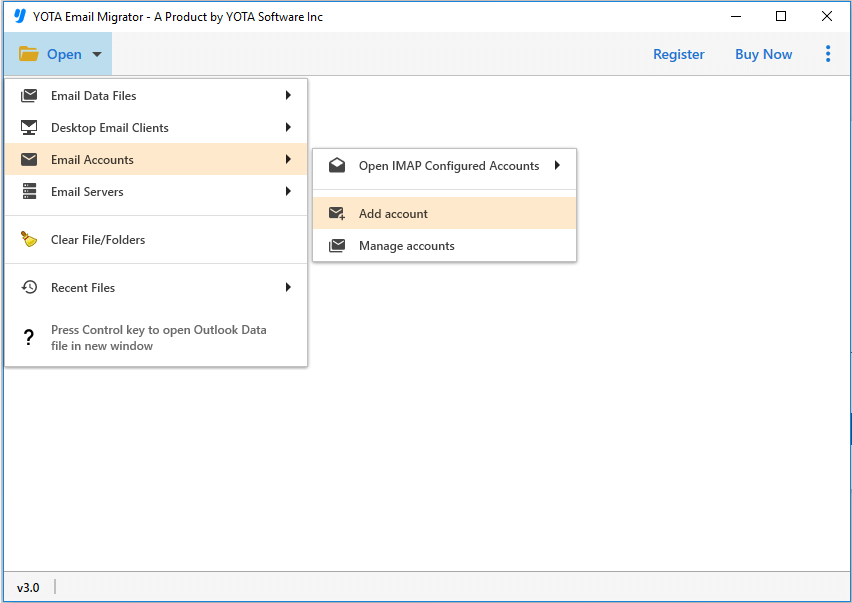Choose Add account from the submenu
The image size is (852, 603).
click(x=393, y=213)
